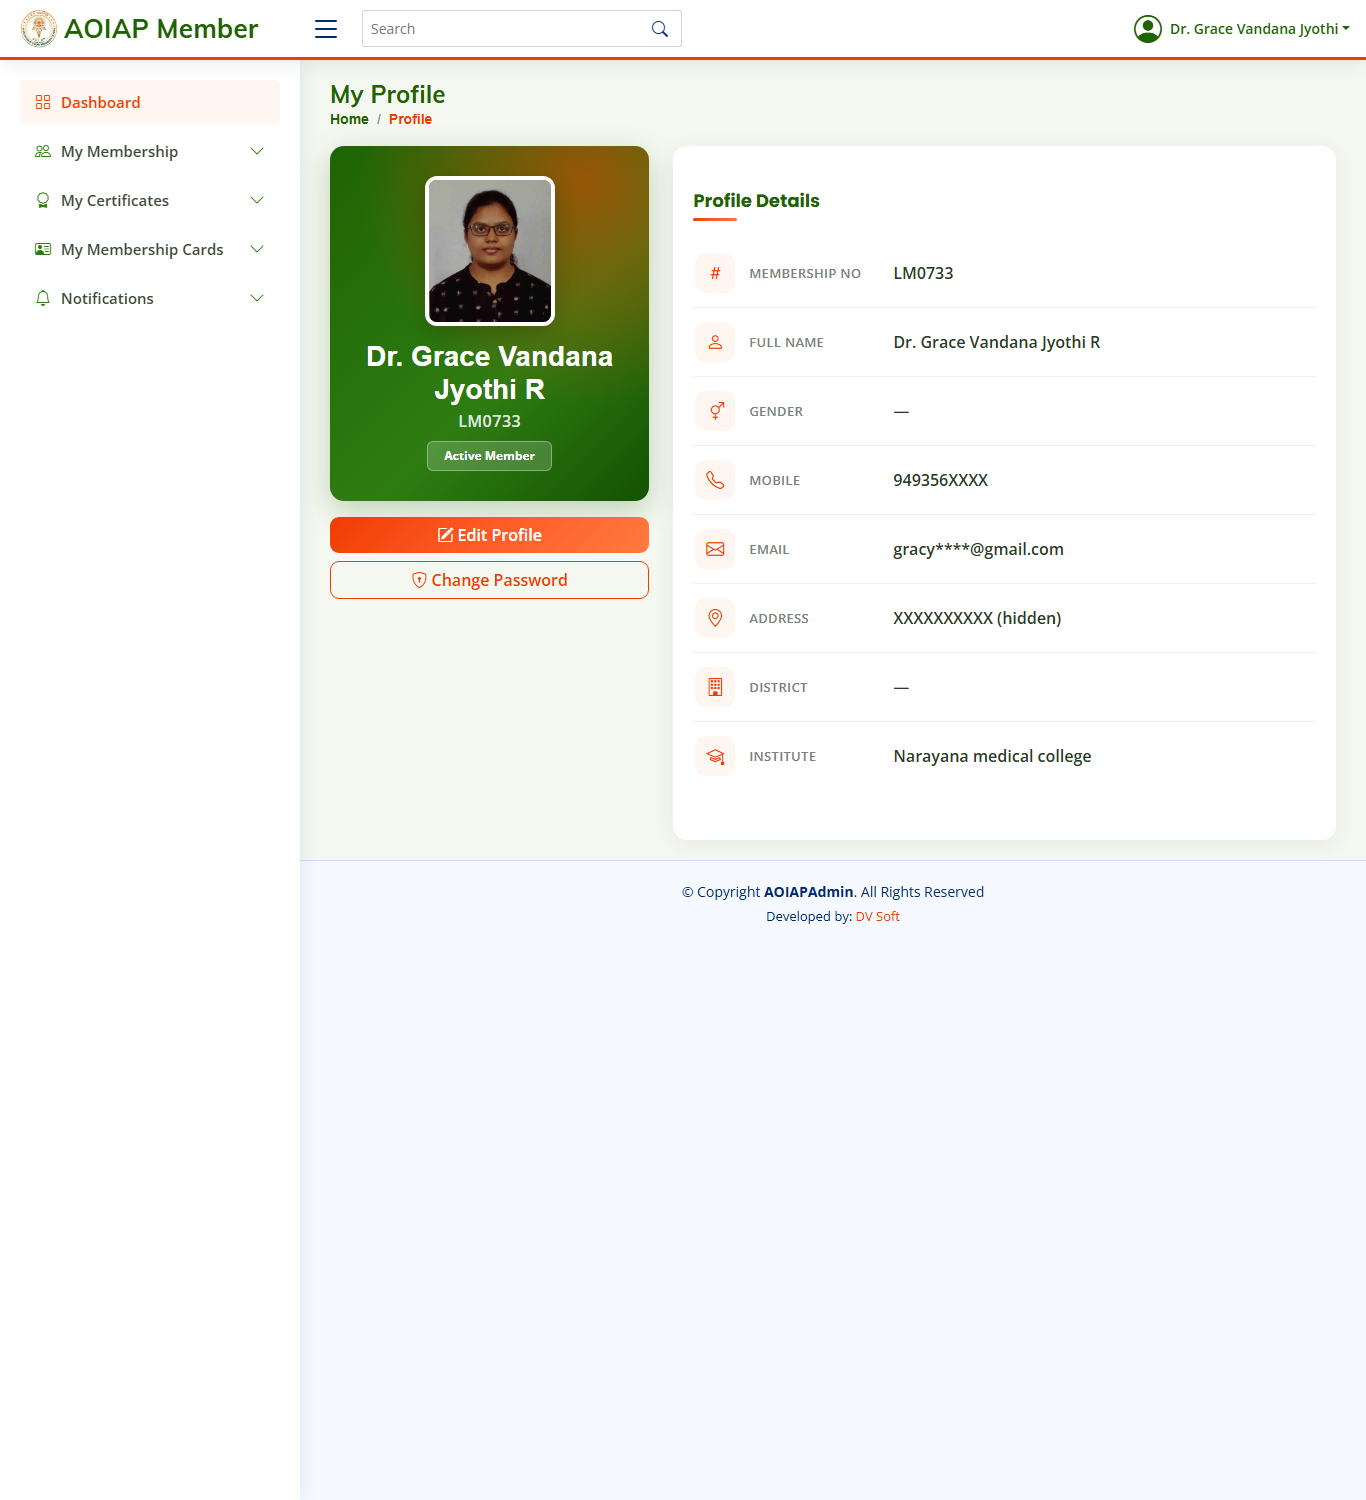Open the DV Soft developer link
The image size is (1366, 1500).
[877, 916]
